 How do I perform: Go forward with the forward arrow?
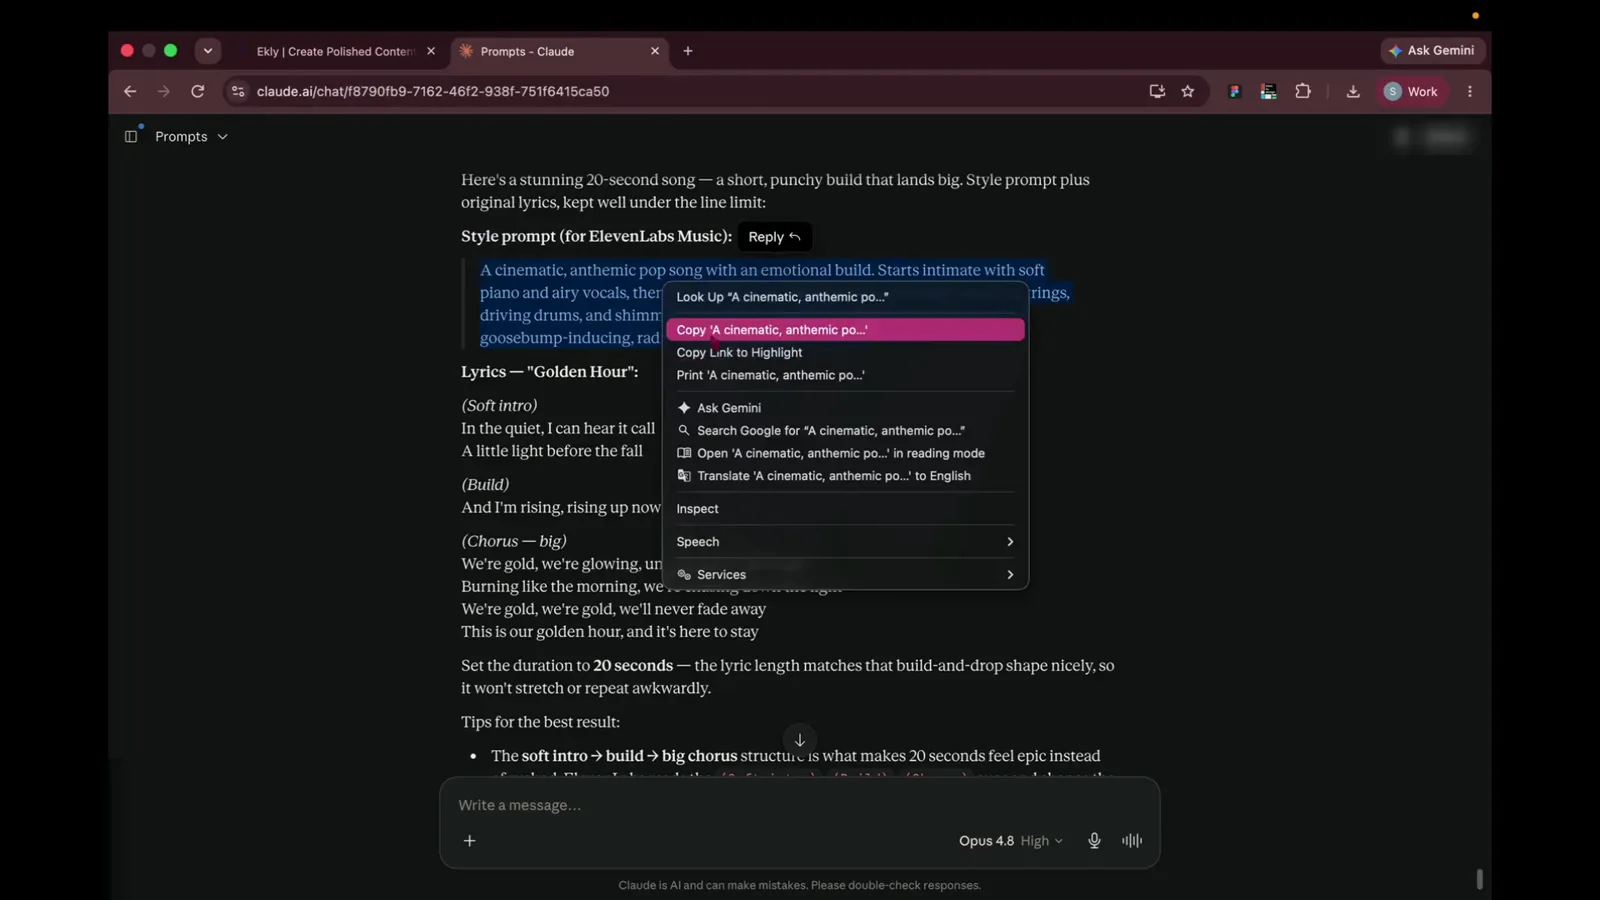click(x=164, y=91)
